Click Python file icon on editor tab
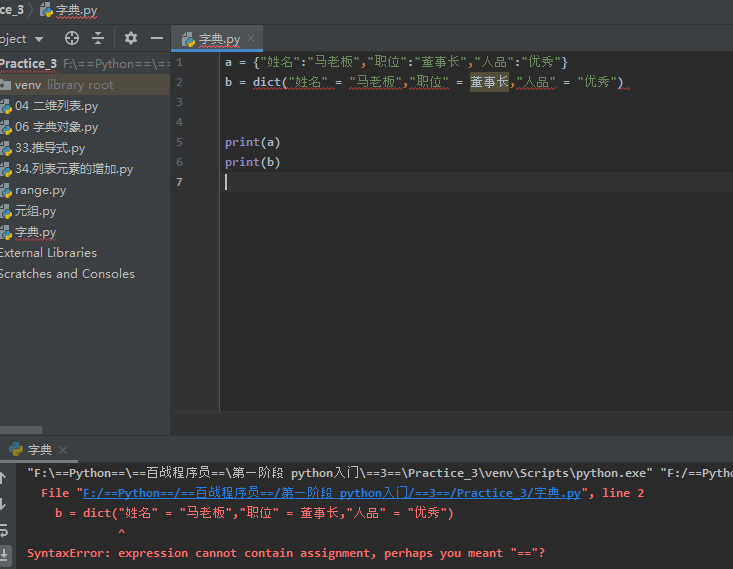Screen dimensions: 733x569 click(x=188, y=40)
